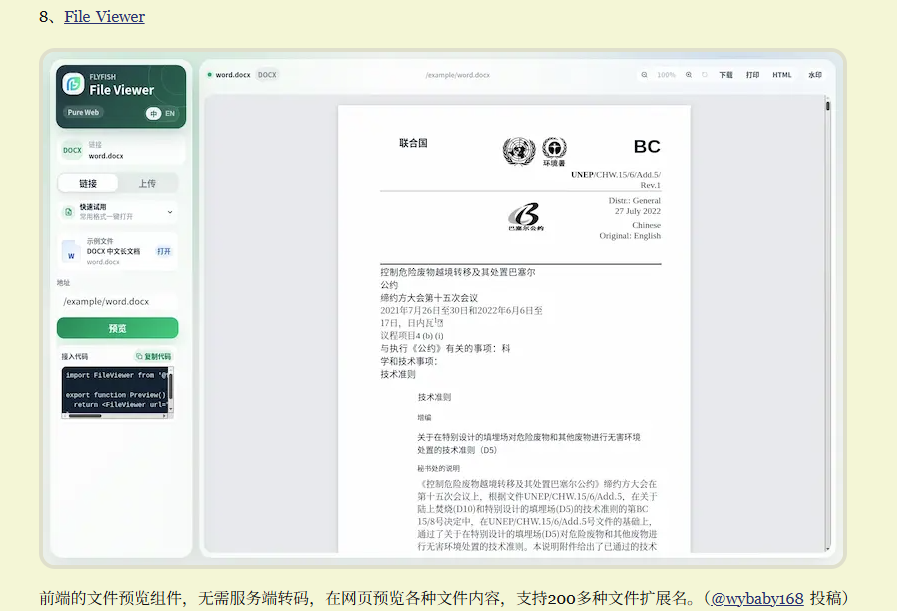
Task: Select the 链接 link tab
Action: [x=88, y=184]
